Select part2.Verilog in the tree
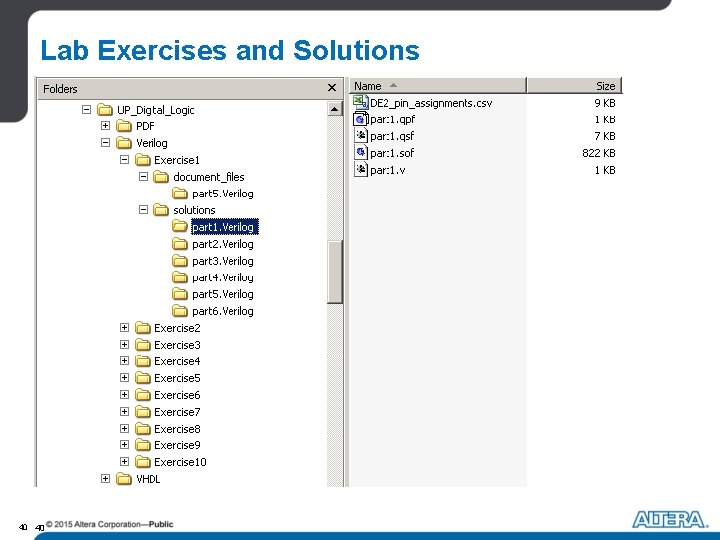 tap(223, 244)
